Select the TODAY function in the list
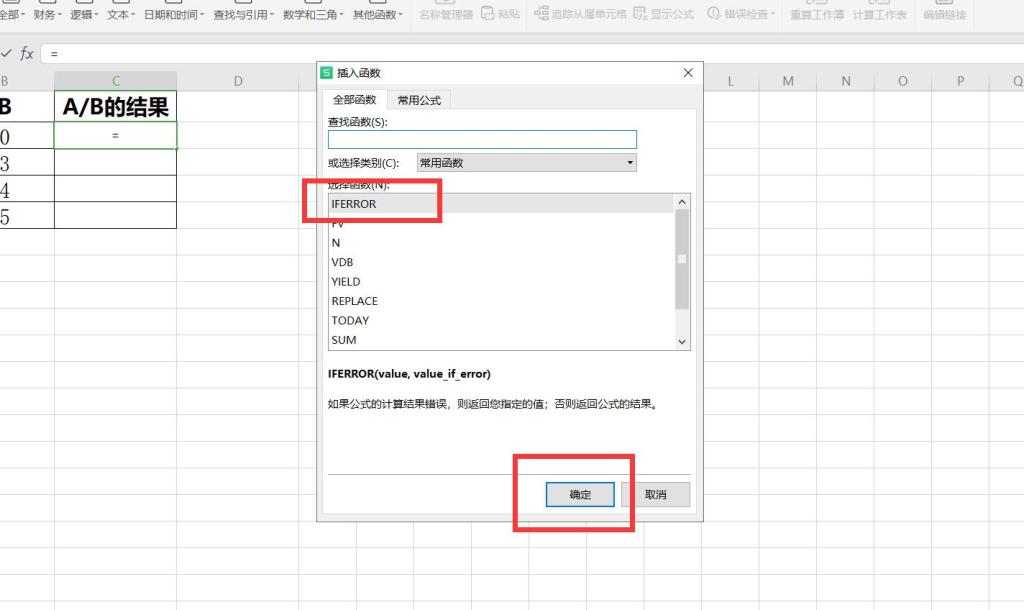Screen dimensions: 1024x610 350,320
